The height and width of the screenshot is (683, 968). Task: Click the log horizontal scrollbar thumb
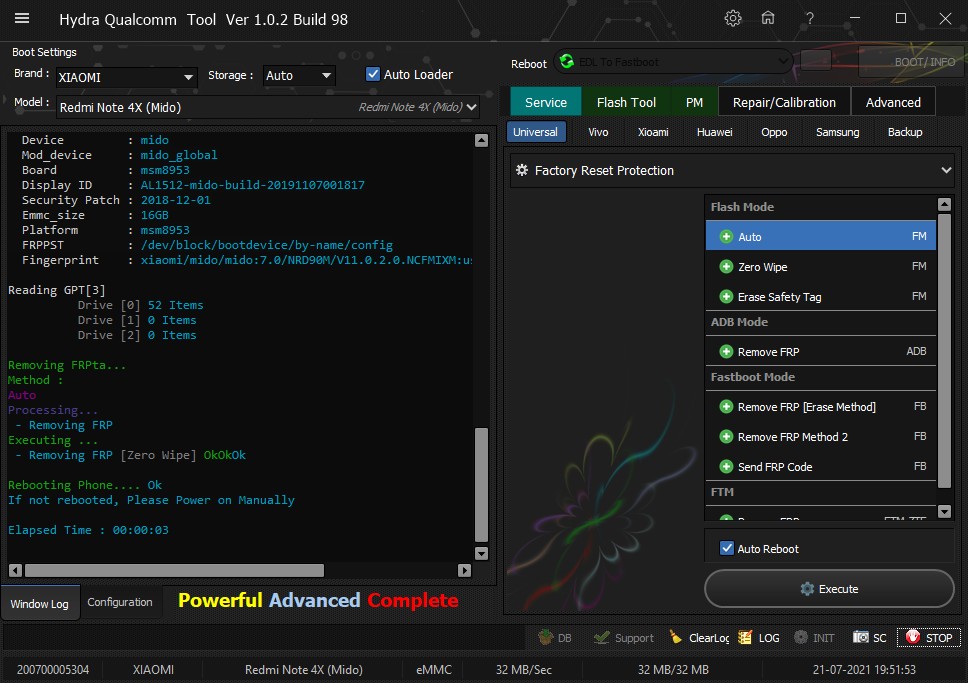point(174,570)
